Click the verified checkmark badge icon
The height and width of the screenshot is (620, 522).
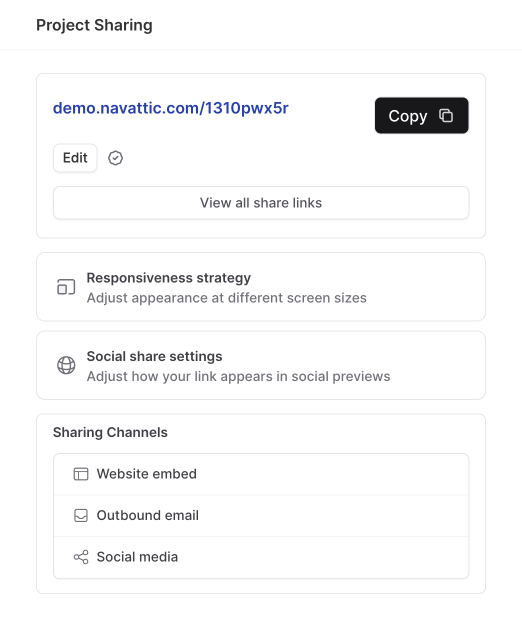pyautogui.click(x=115, y=158)
